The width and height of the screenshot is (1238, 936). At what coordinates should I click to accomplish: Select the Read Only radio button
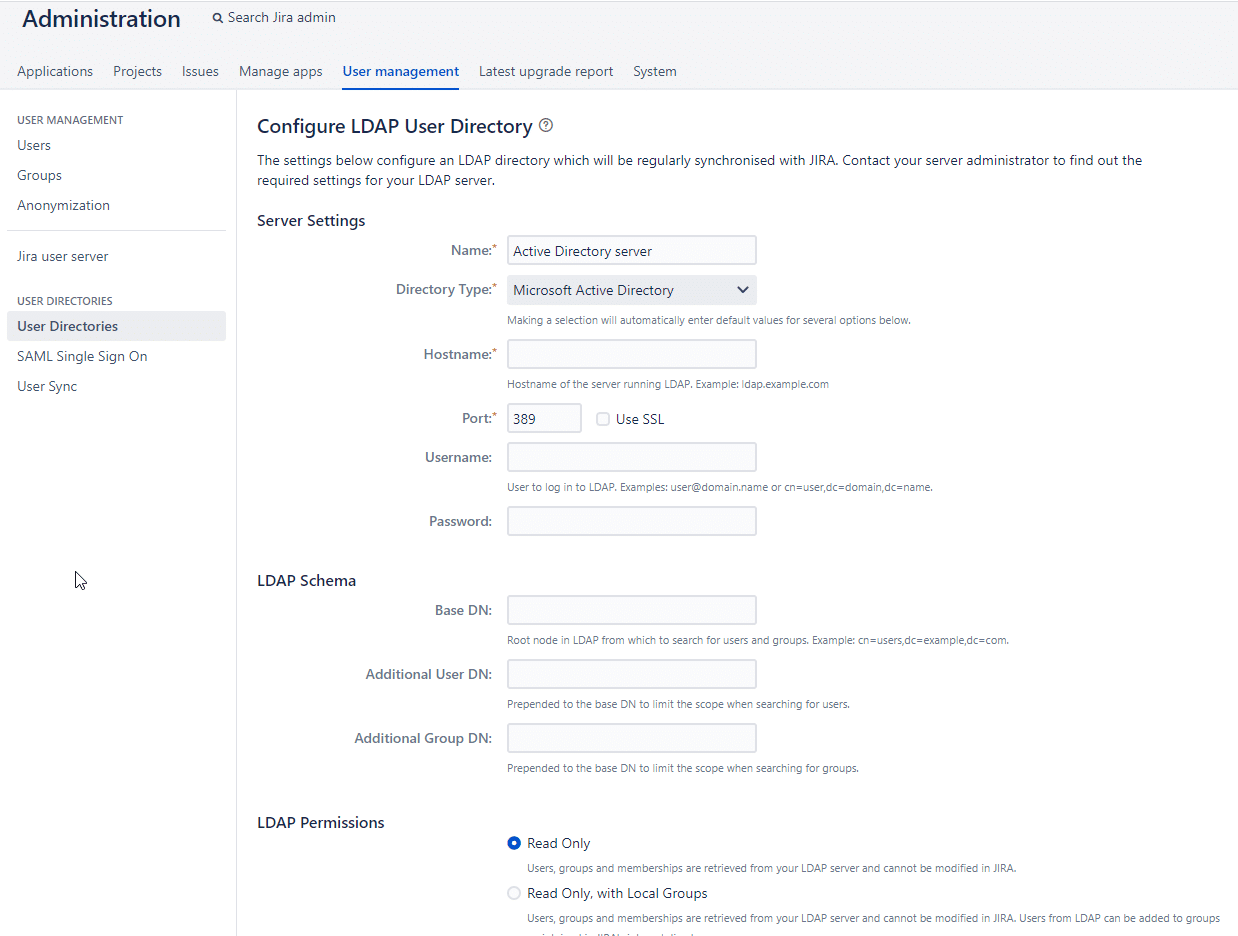click(514, 843)
